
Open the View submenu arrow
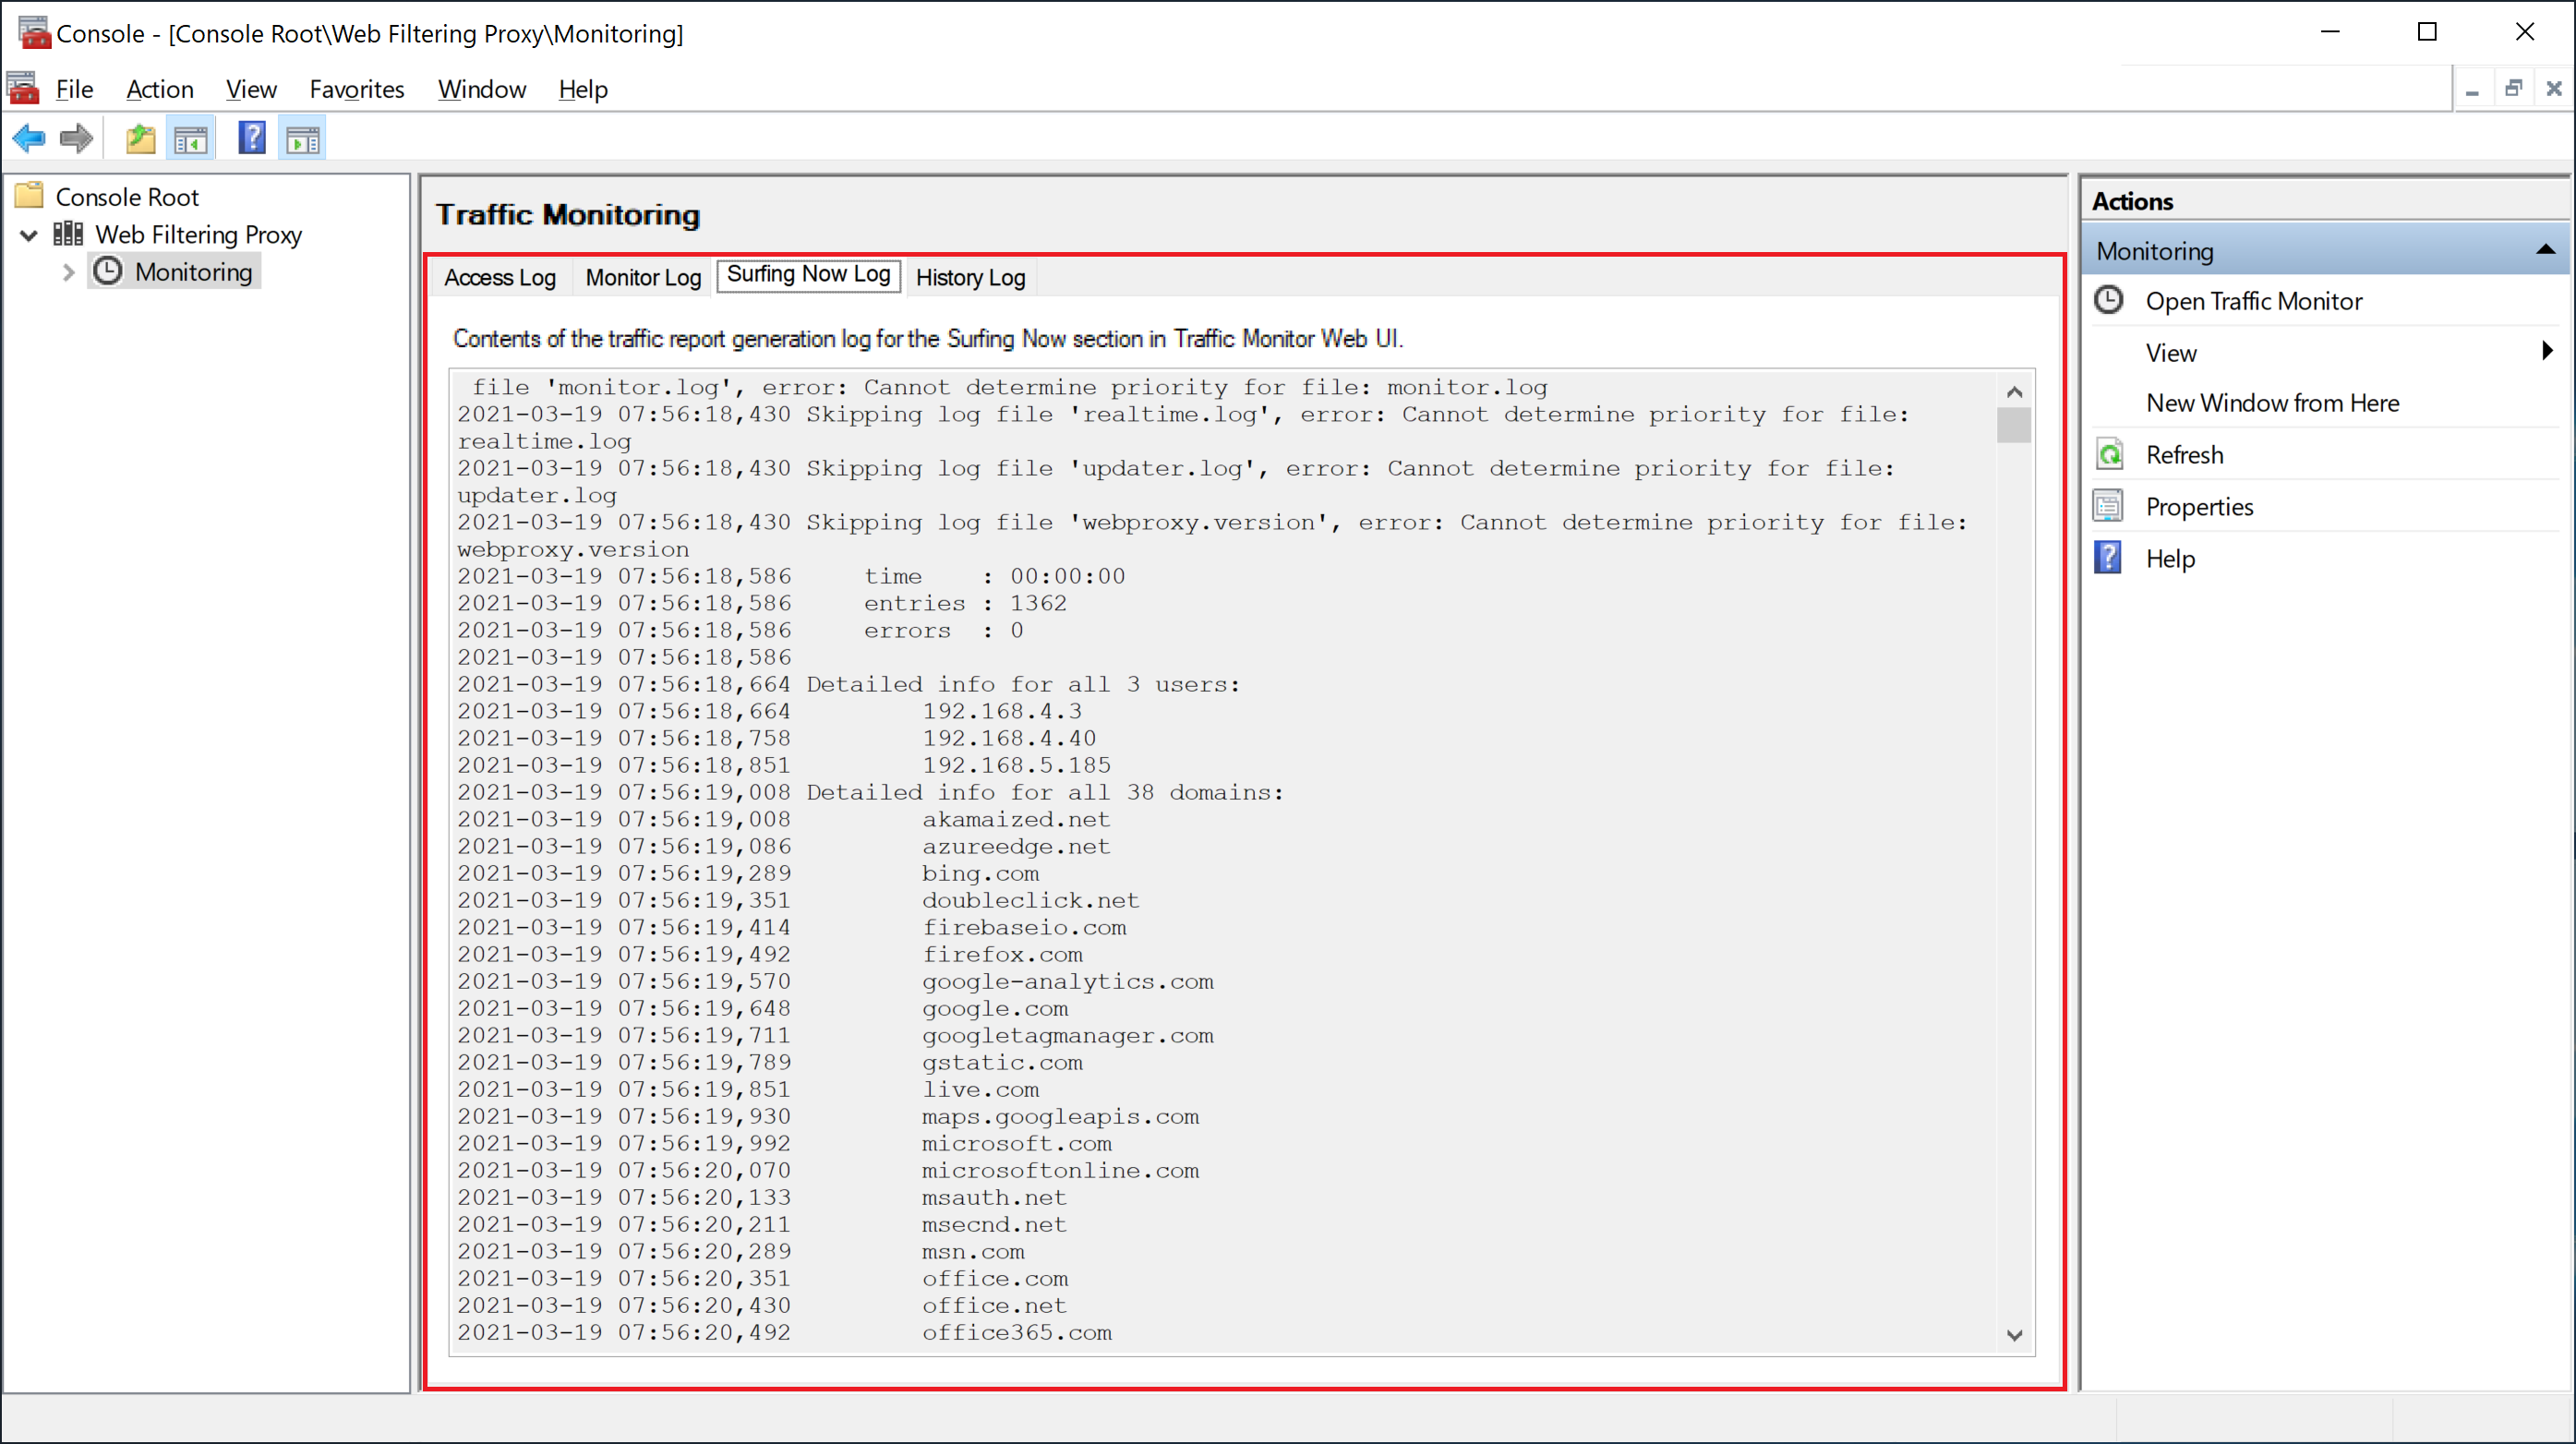tap(2547, 351)
